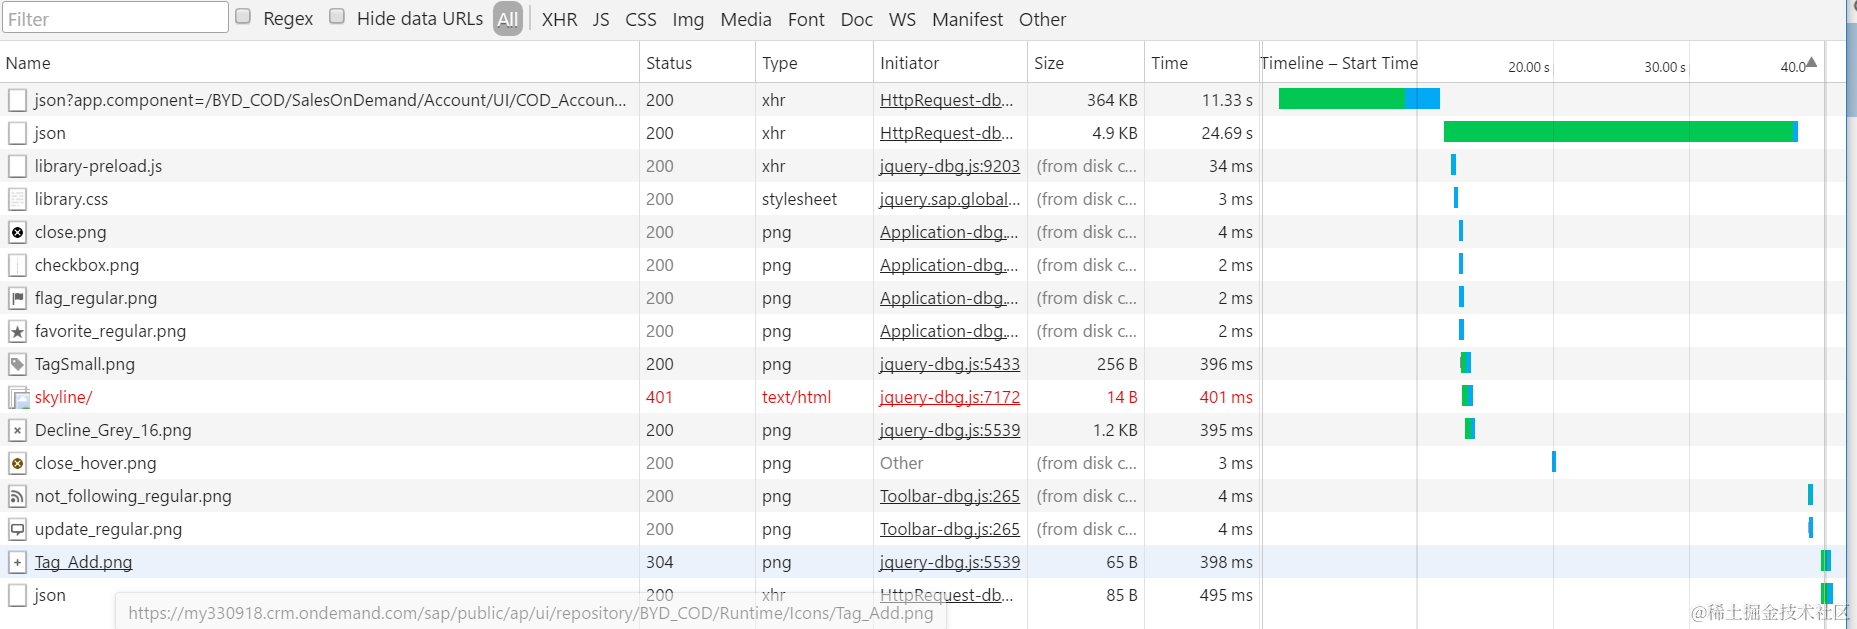
Task: Click the stylesheet icon for library.css
Action: click(17, 199)
